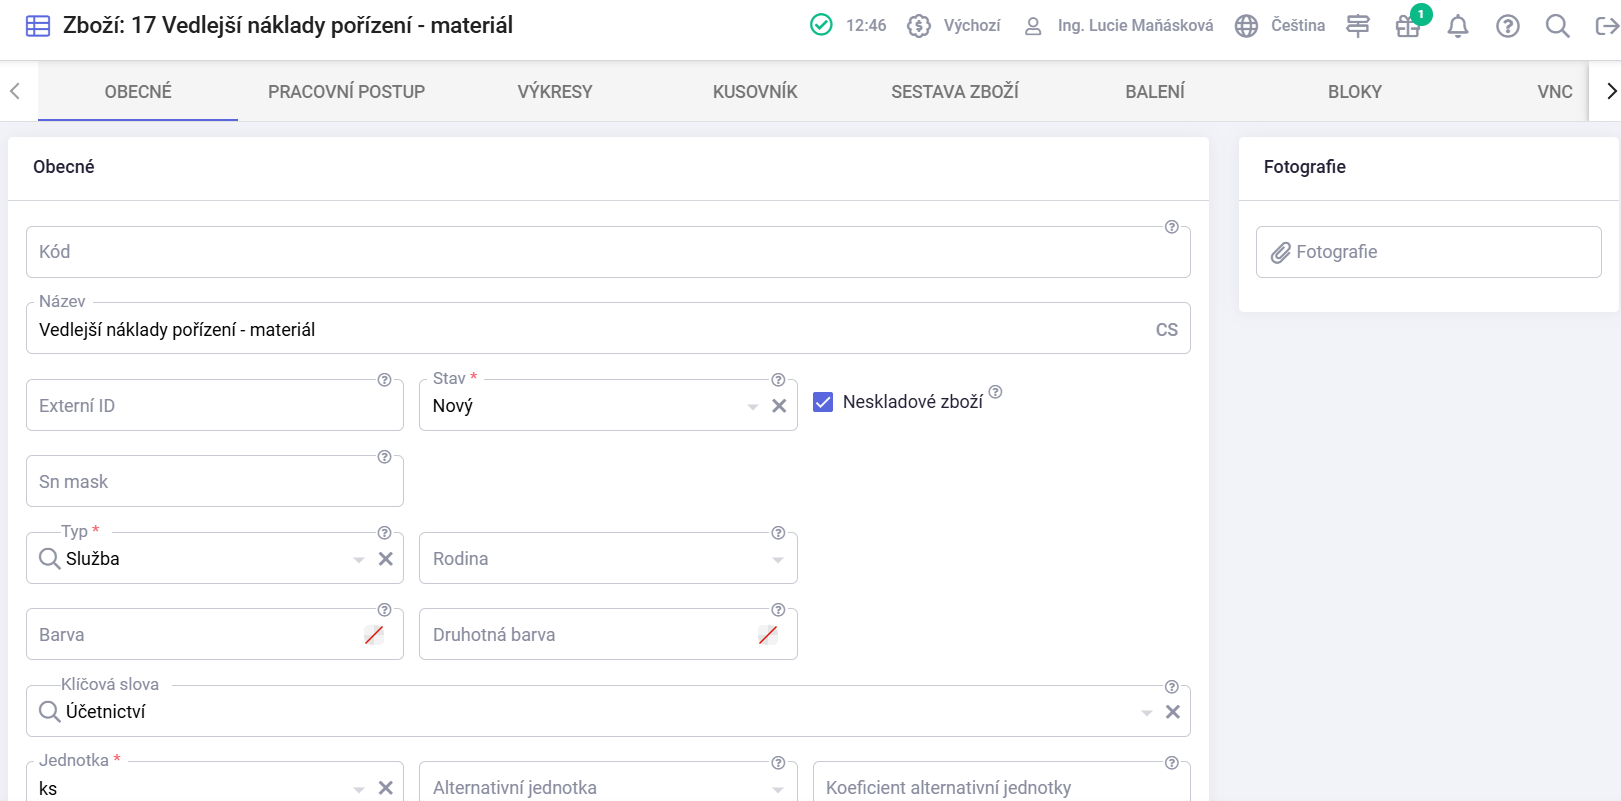Change the Čeština language setting
Image resolution: width=1621 pixels, height=801 pixels.
[1280, 26]
